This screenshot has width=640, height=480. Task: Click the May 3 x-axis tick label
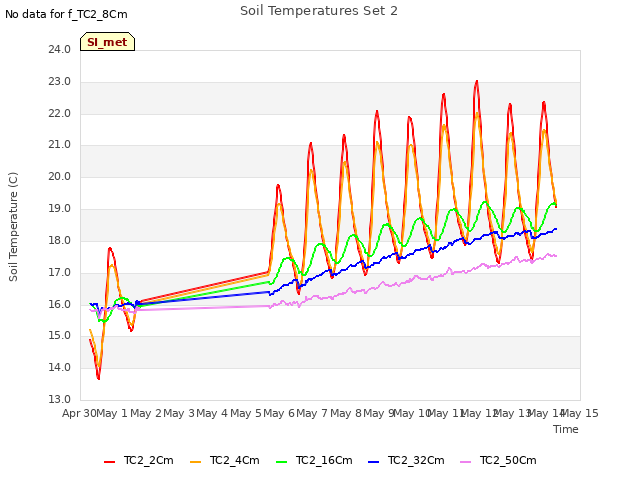[x=179, y=413]
